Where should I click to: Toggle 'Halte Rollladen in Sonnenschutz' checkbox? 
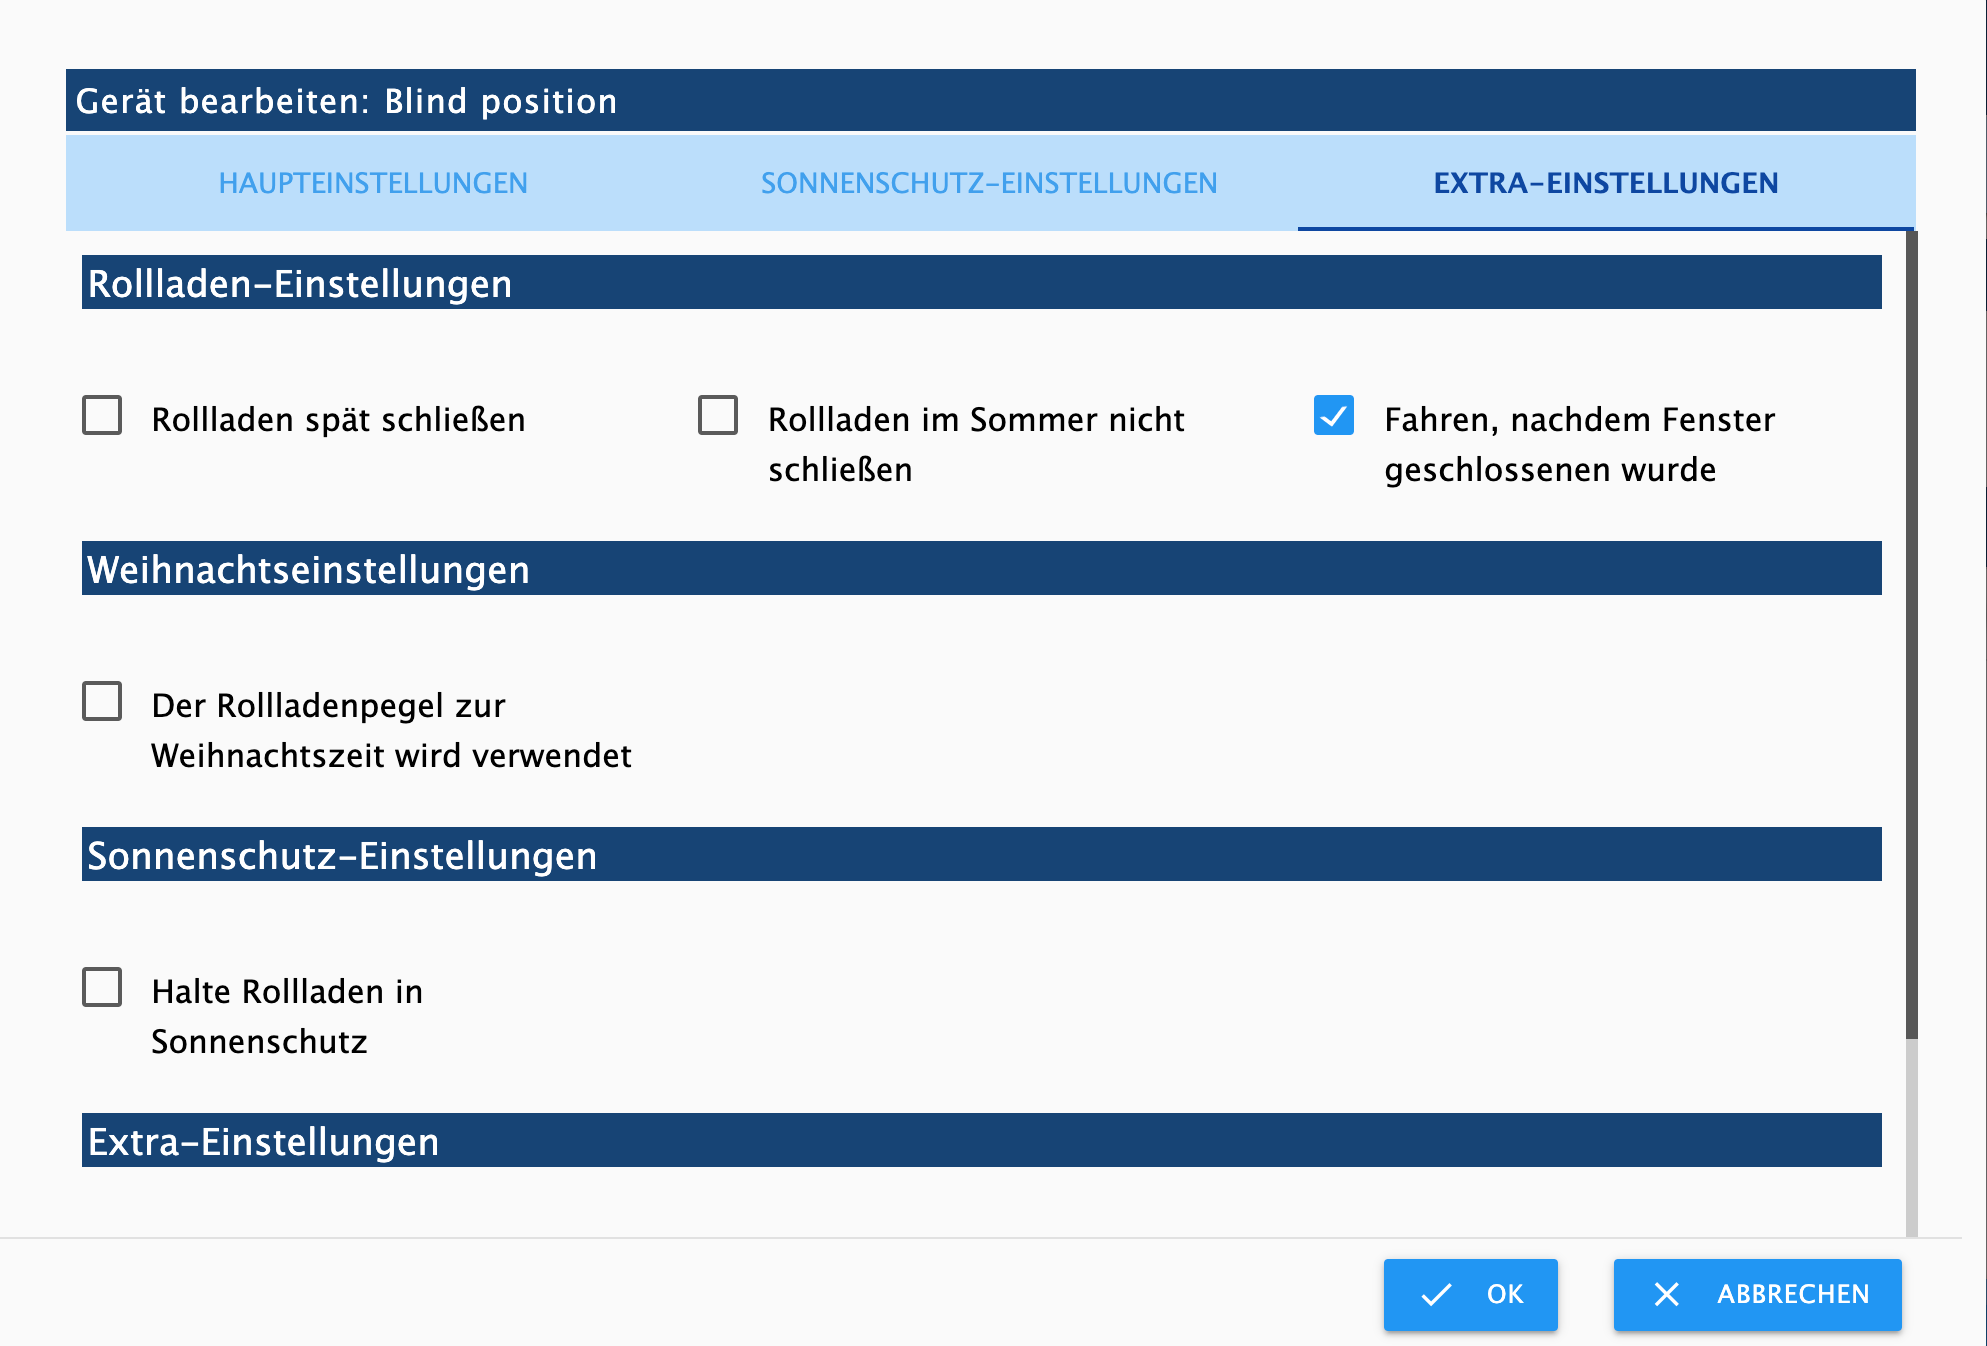coord(102,988)
